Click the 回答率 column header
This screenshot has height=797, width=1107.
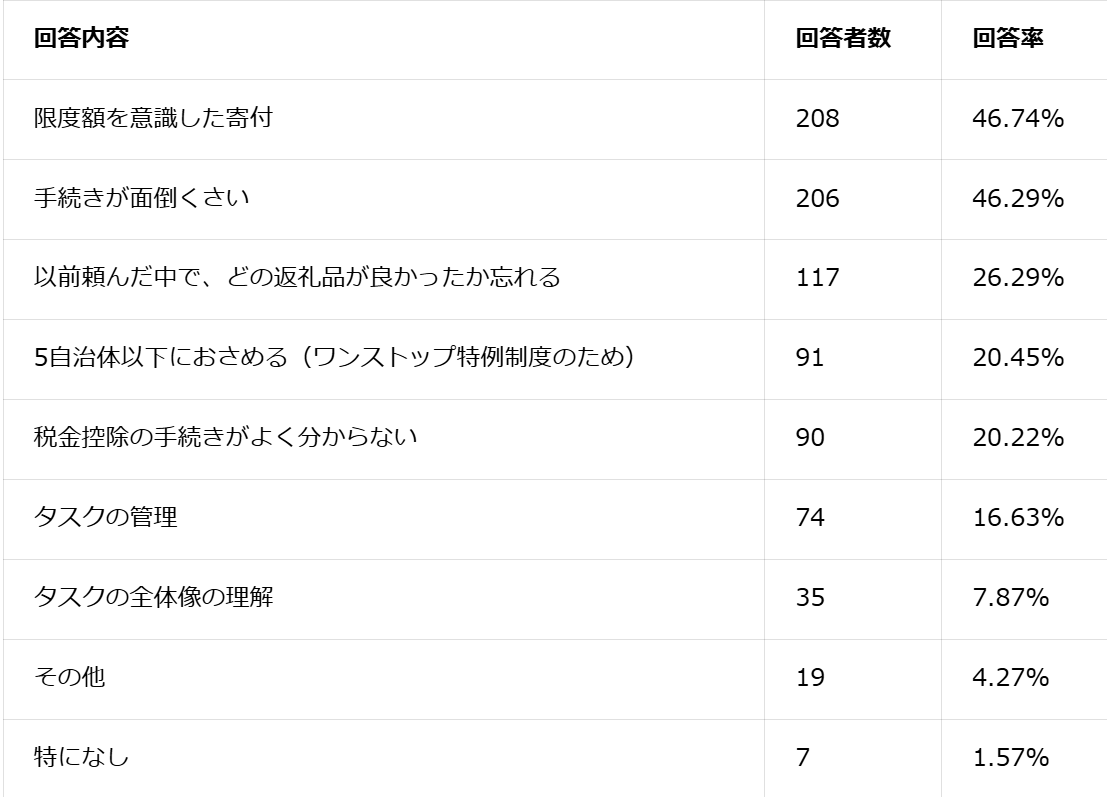pyautogui.click(x=1008, y=39)
